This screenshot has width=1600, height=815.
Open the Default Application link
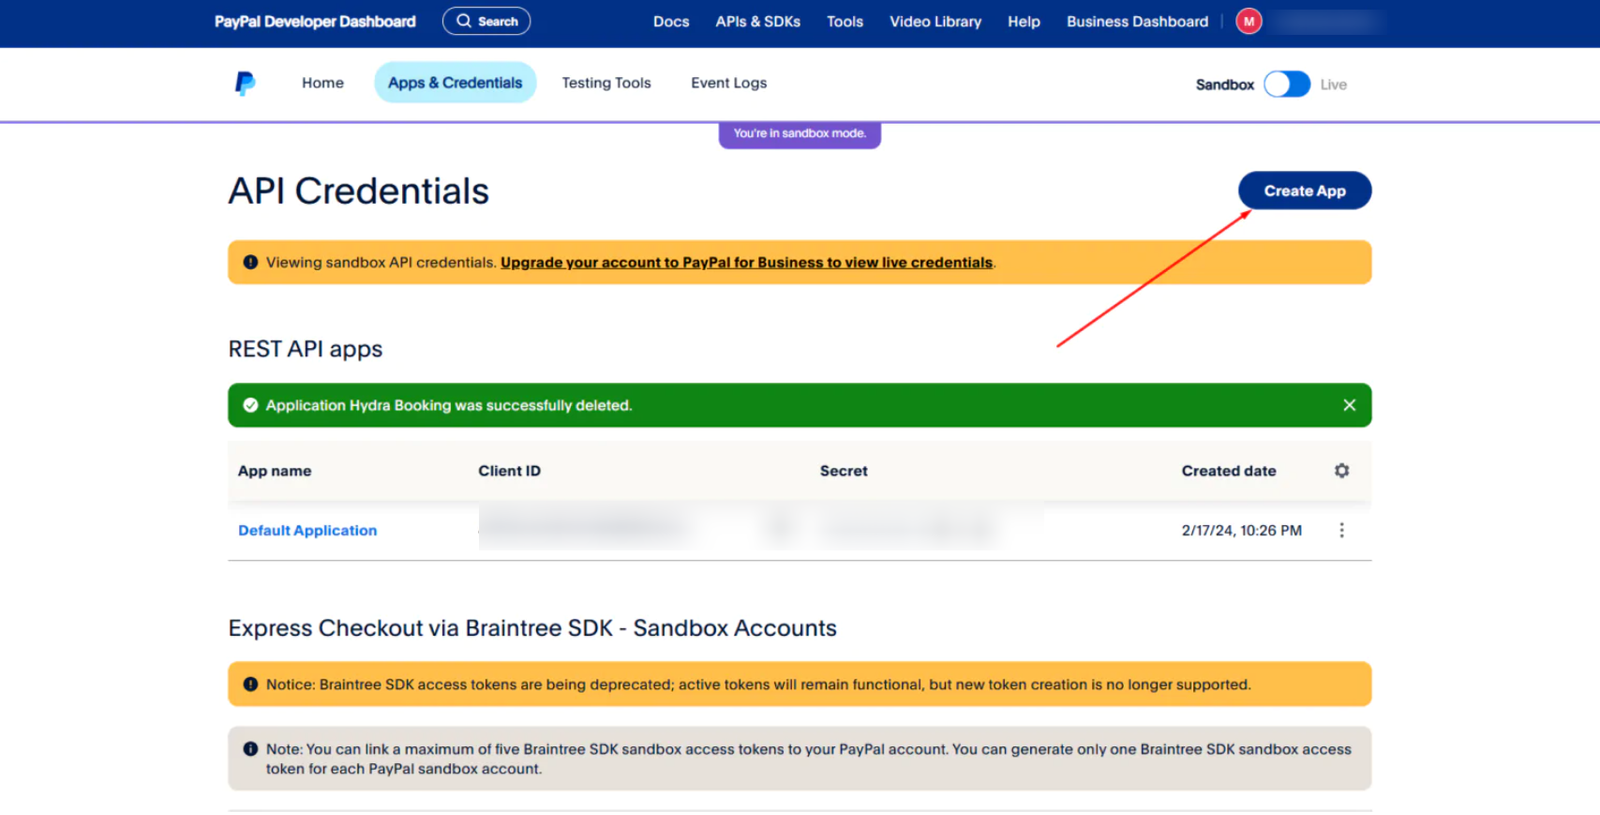click(308, 530)
